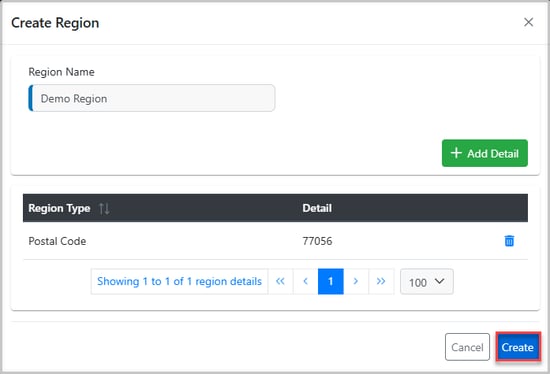Image resolution: width=550 pixels, height=374 pixels.
Task: Delete the 77056 postal code detail
Action: [x=509, y=241]
